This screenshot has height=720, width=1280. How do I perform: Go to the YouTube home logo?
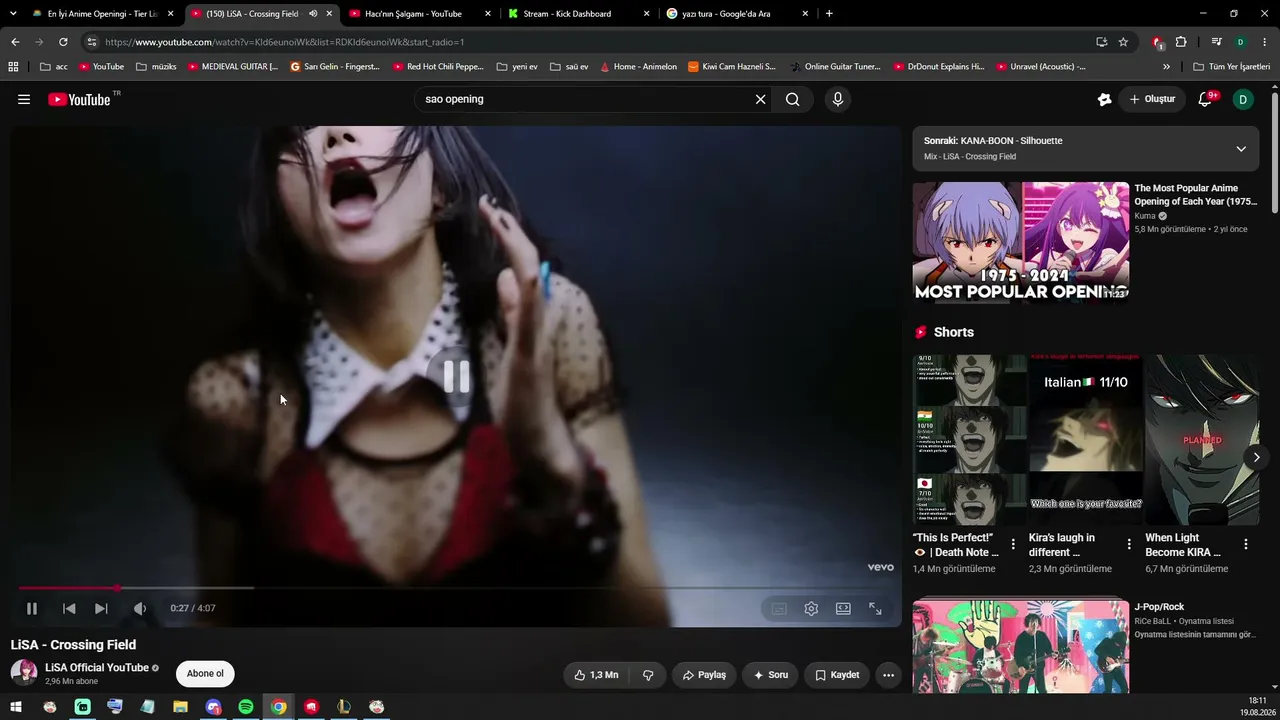[79, 99]
